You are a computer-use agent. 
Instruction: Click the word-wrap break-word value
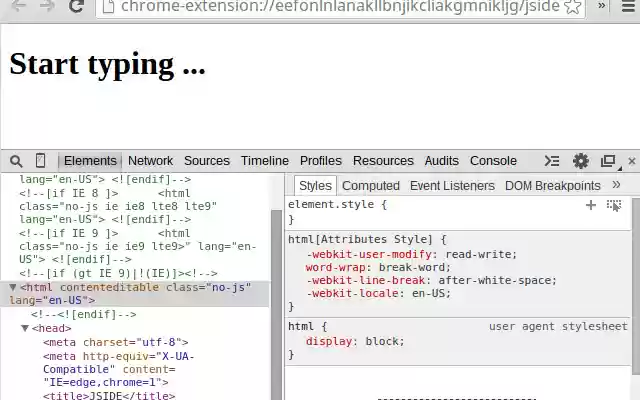click(411, 267)
